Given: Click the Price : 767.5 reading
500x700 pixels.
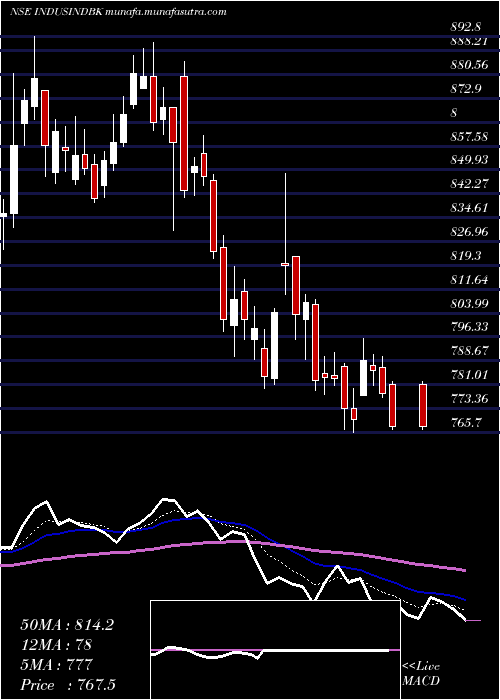Looking at the screenshot, I should tap(70, 685).
